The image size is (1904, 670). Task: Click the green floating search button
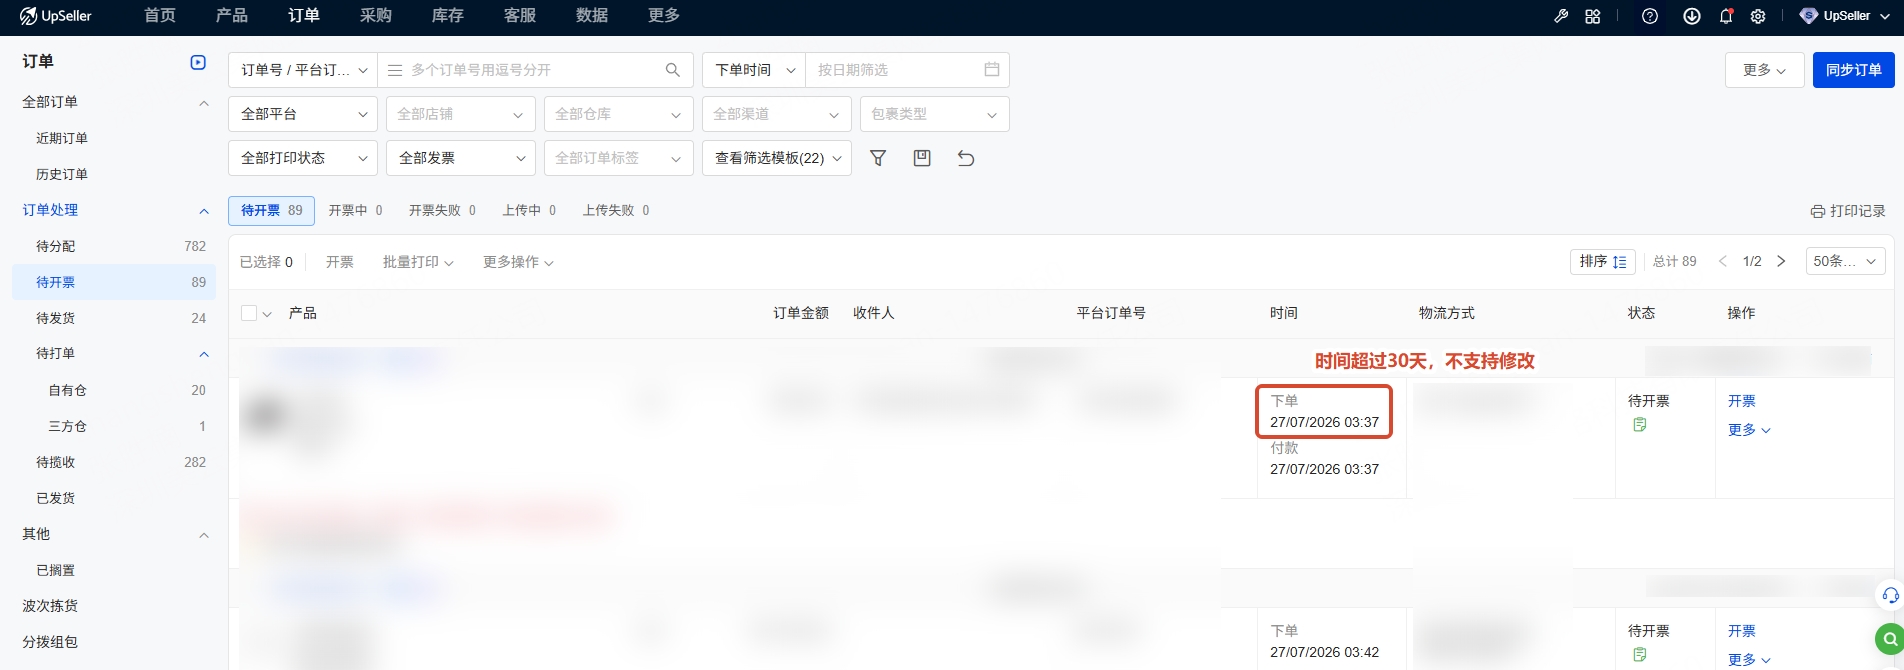[1889, 638]
